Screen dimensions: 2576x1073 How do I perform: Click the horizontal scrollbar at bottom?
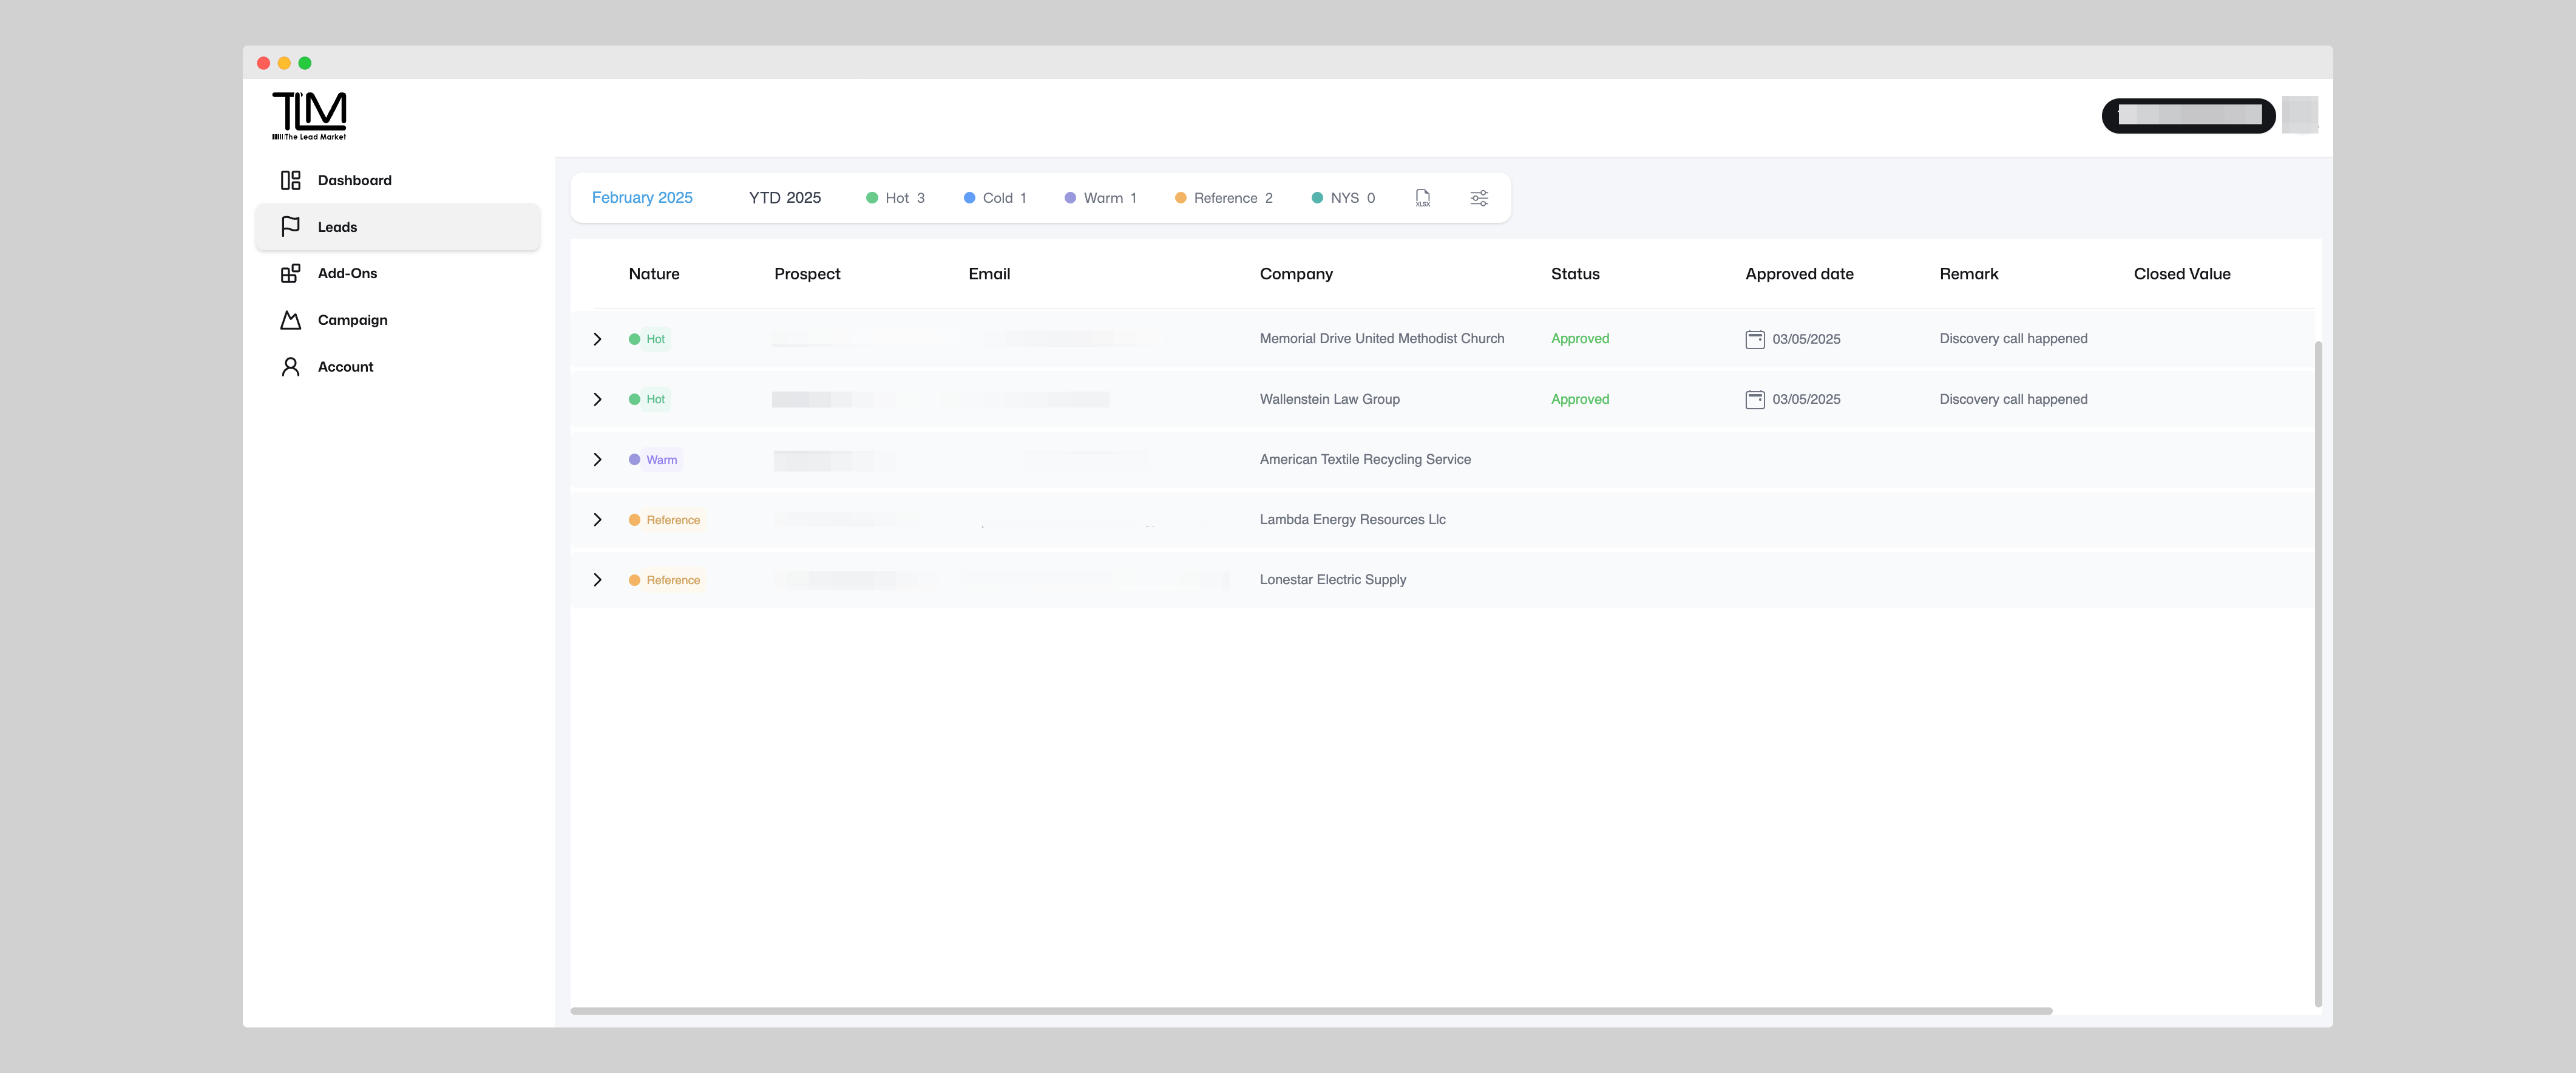point(1310,1011)
